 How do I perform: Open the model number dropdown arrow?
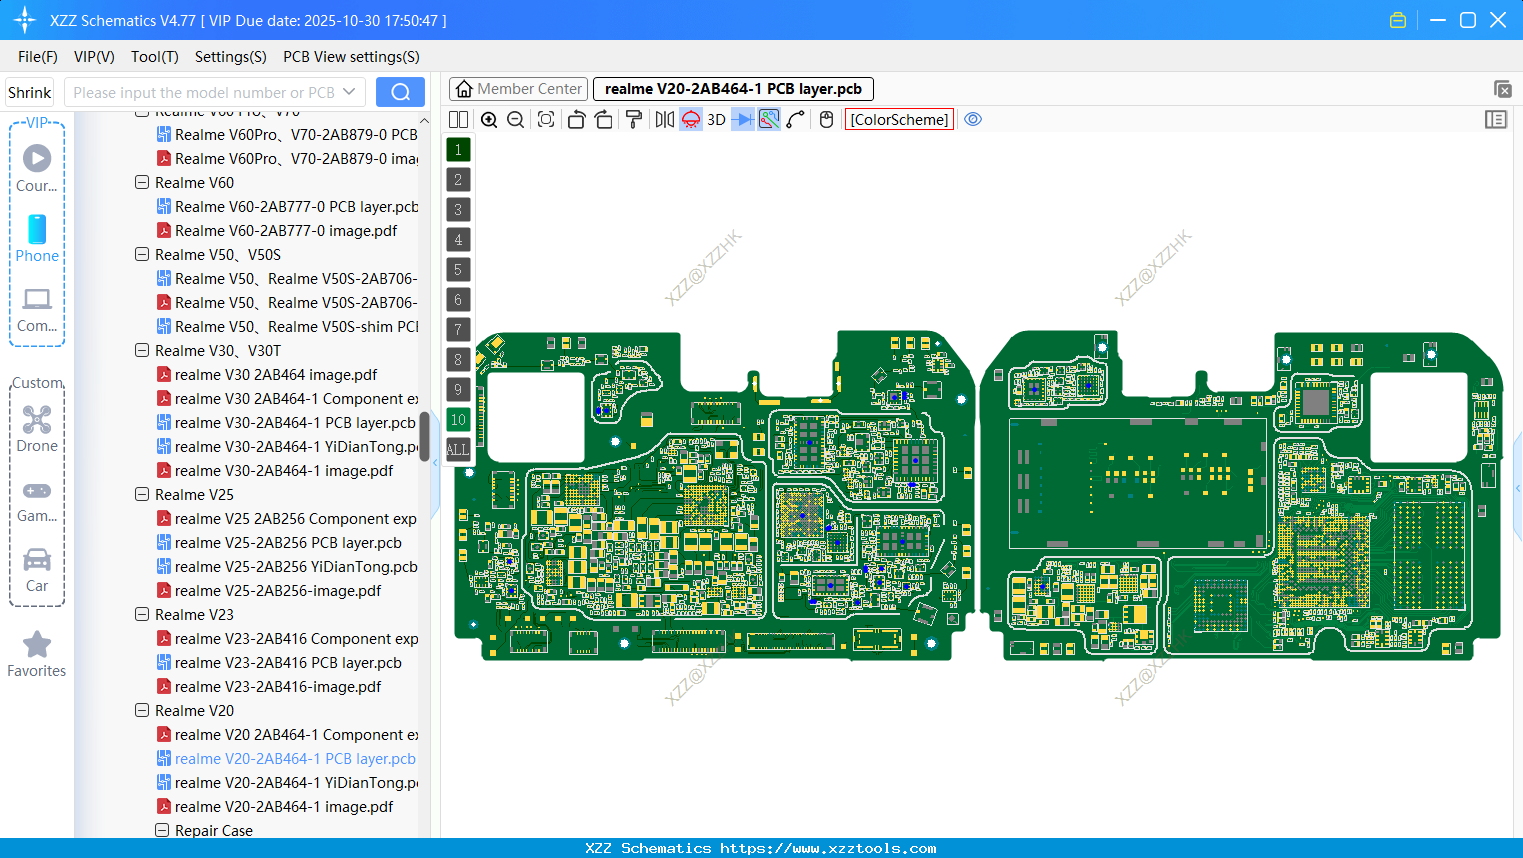tap(349, 92)
